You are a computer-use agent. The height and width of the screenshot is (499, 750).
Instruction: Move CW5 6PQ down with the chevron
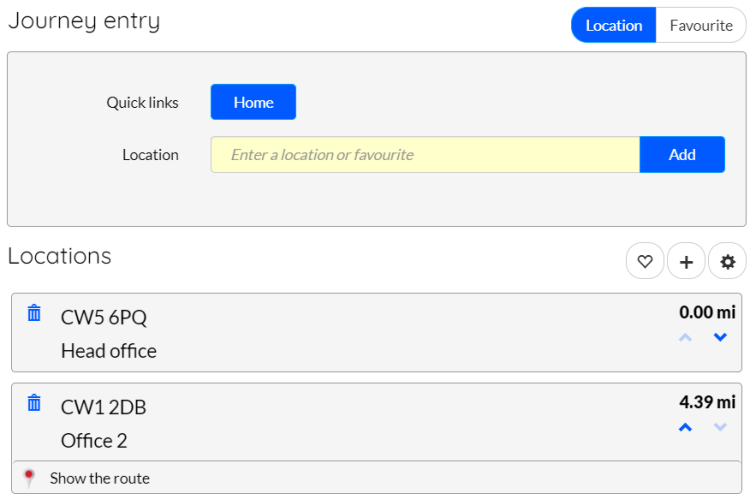coord(720,337)
